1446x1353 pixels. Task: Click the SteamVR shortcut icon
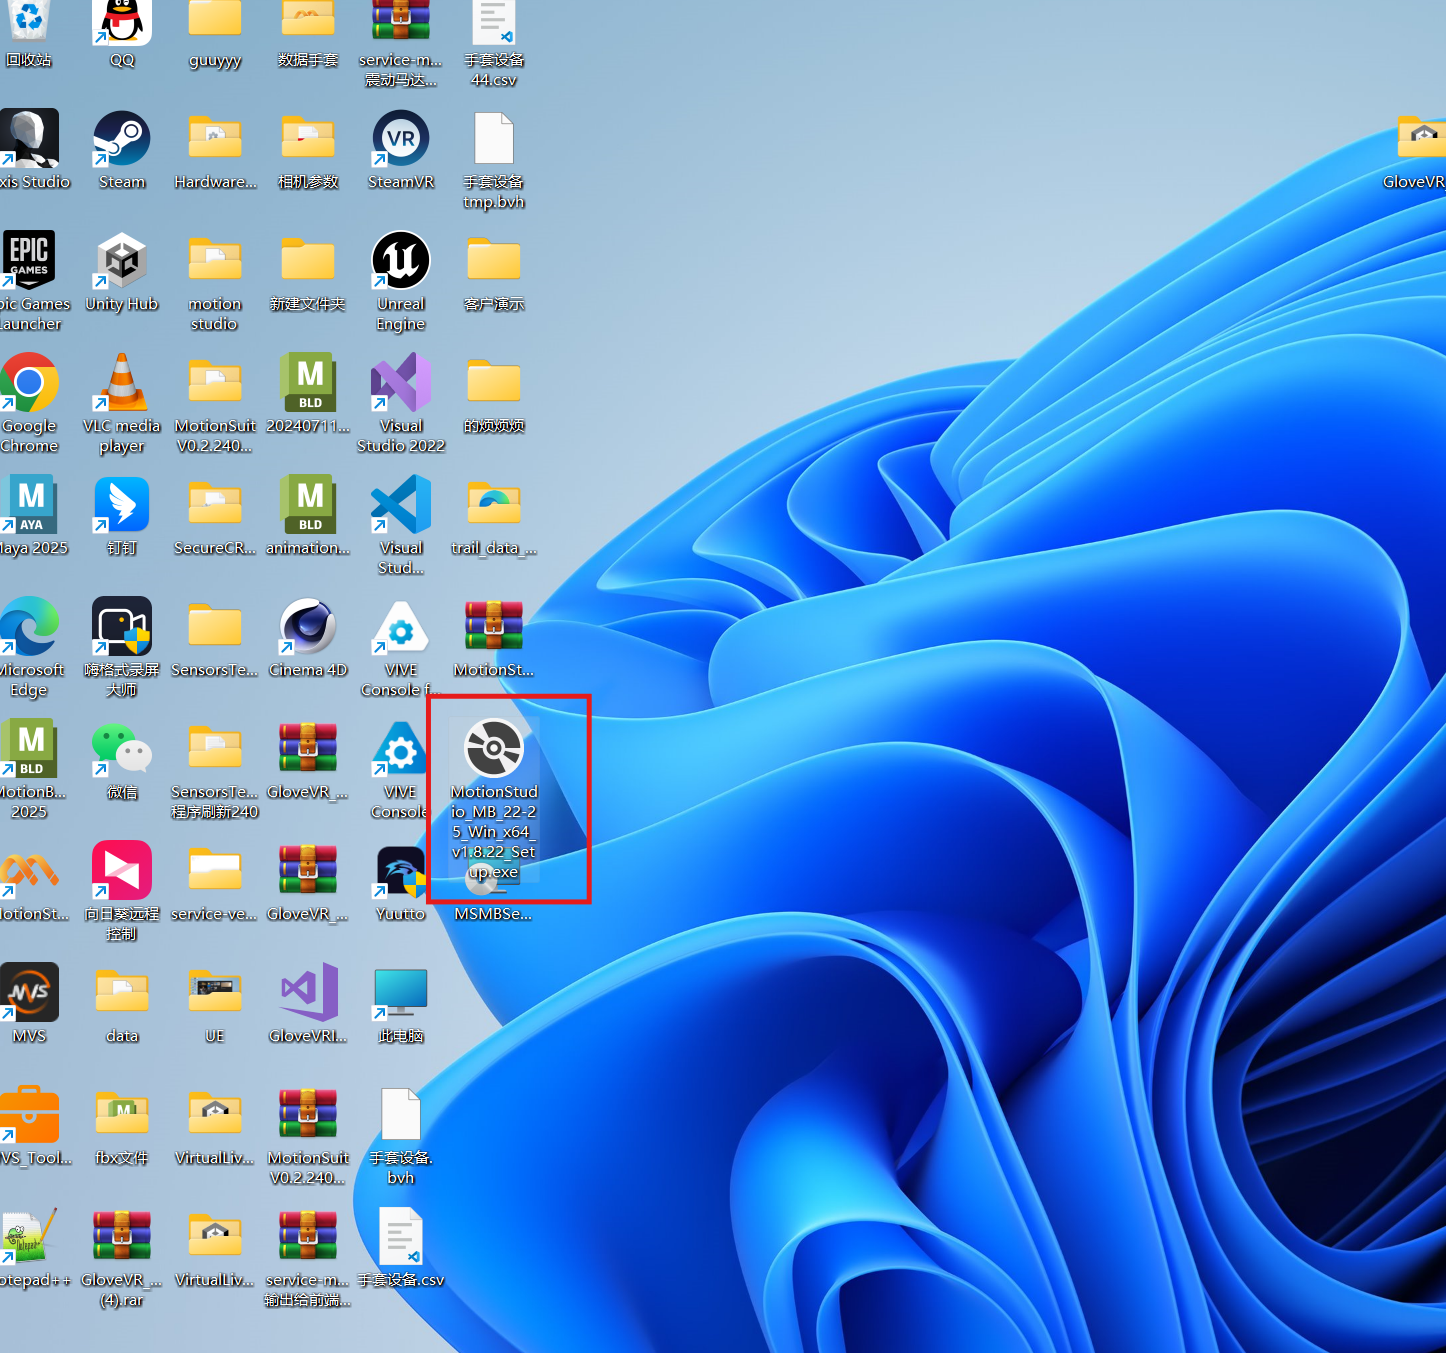(401, 140)
